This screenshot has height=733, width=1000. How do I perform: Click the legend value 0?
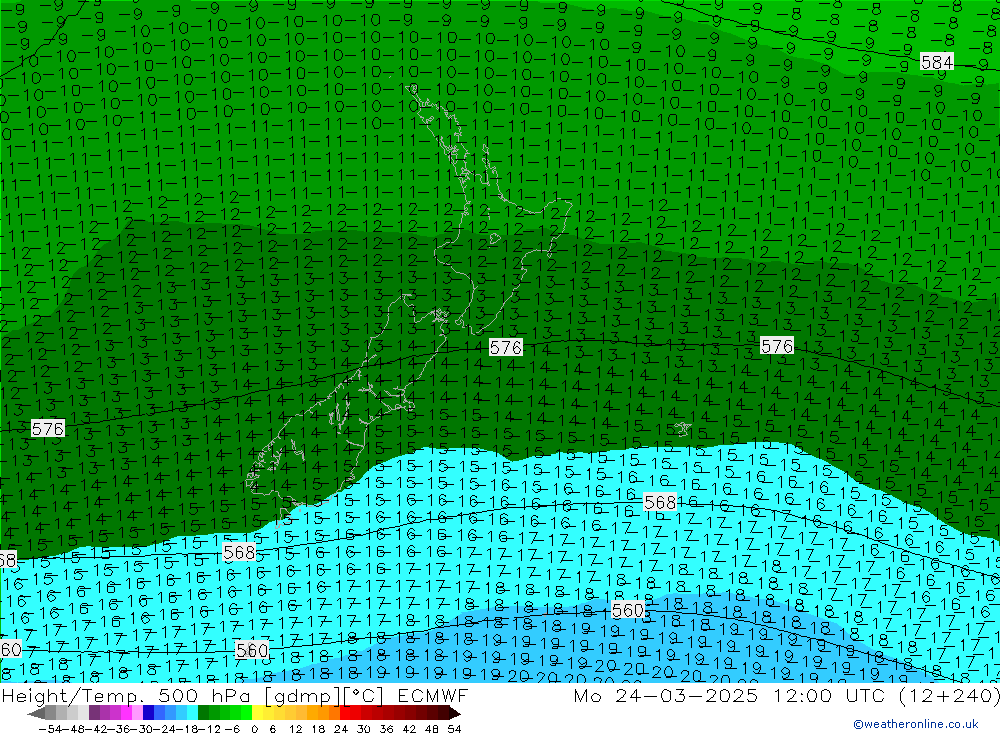click(x=254, y=729)
